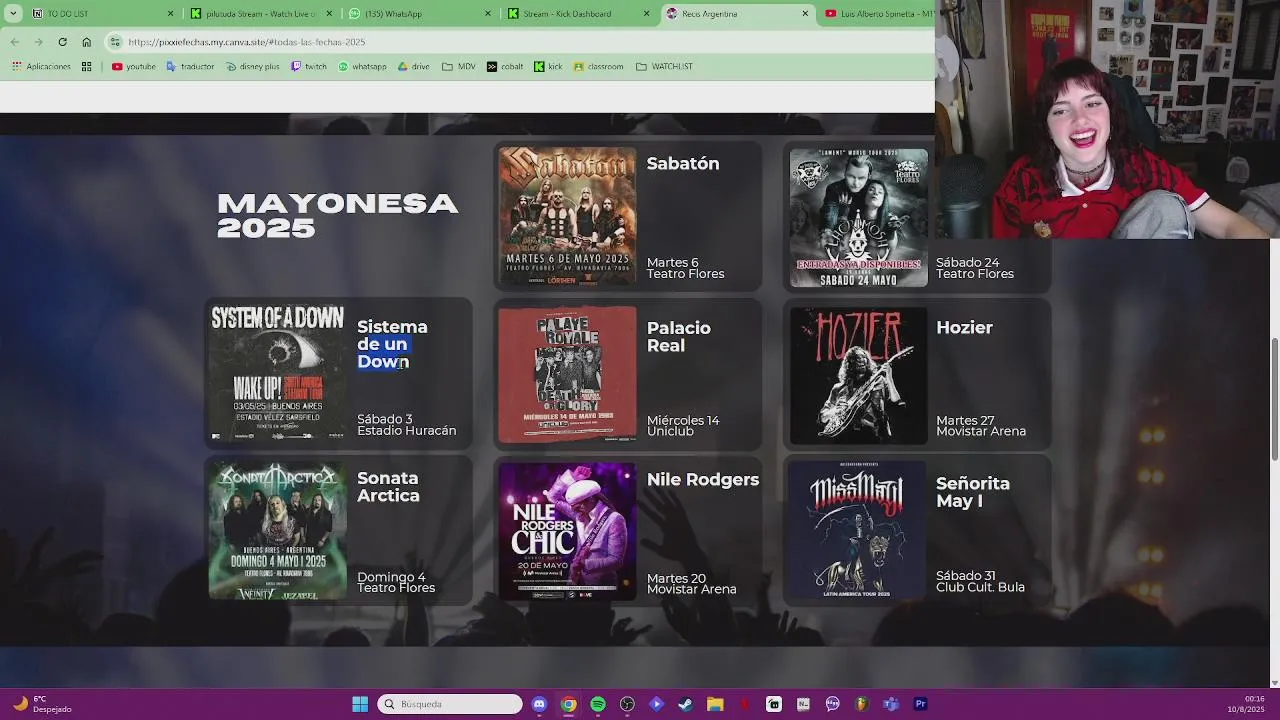Open the youtube bookmark
The image size is (1280, 720).
(x=134, y=66)
